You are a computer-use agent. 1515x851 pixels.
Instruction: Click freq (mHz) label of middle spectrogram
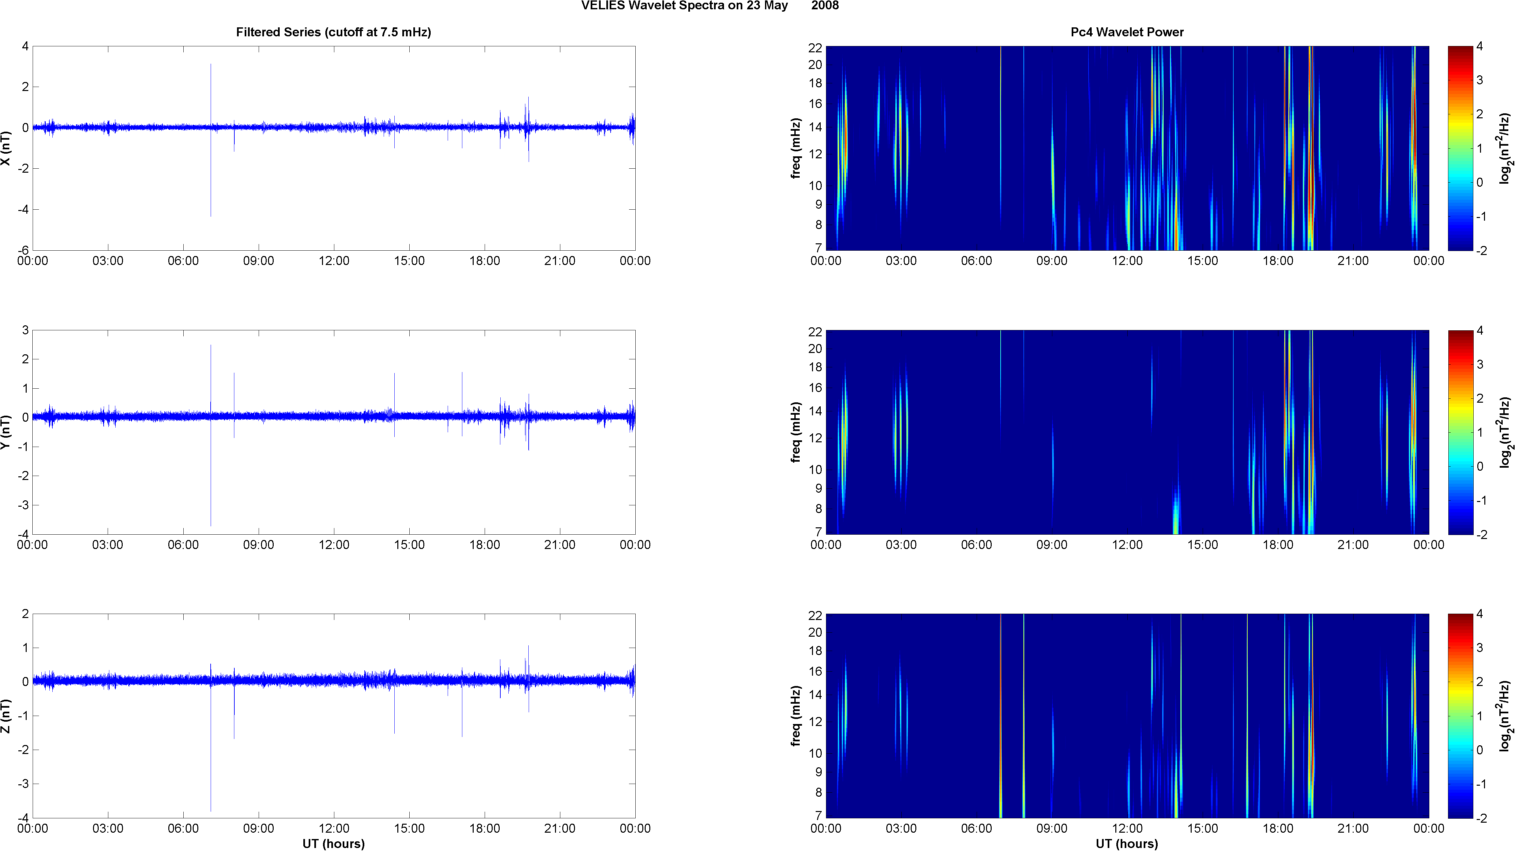tap(796, 432)
